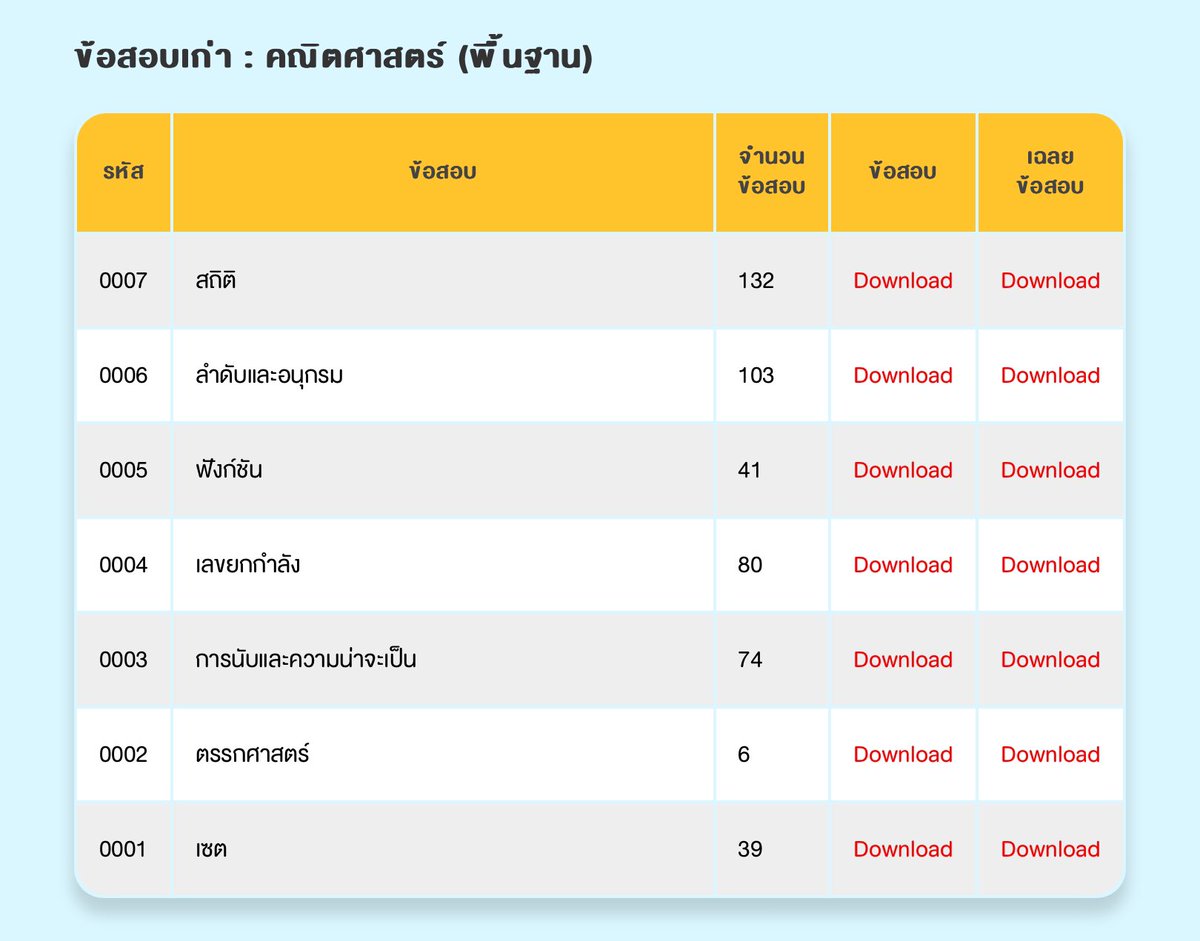The height and width of the screenshot is (941, 1200).
Task: Click the topic name เลขยกกำลัง
Action: [248, 564]
